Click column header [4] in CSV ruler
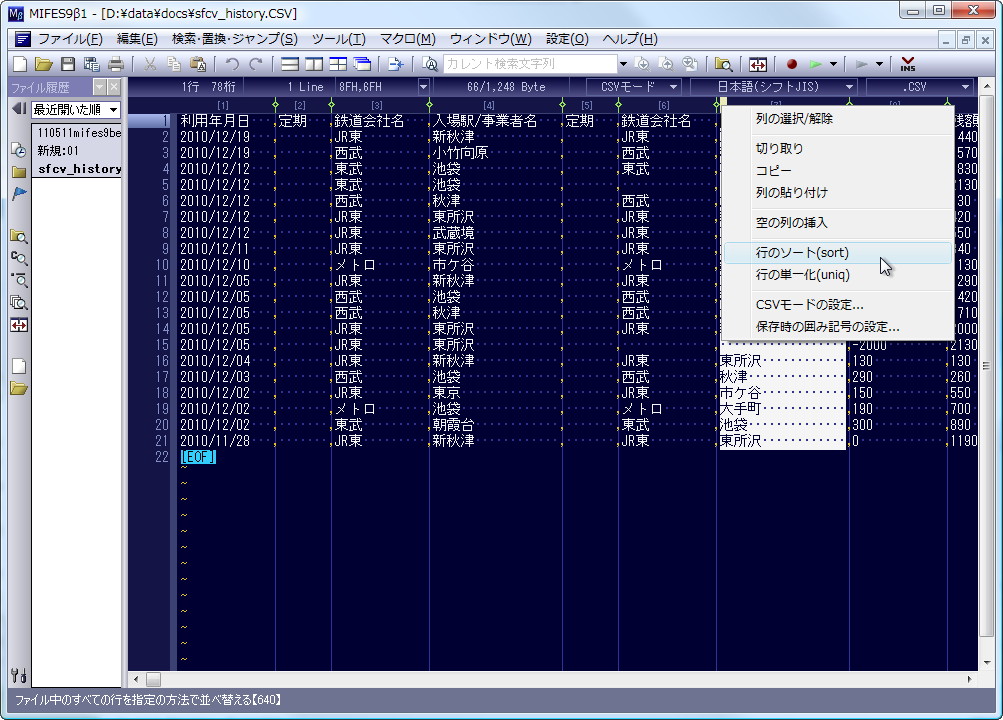 tap(489, 105)
